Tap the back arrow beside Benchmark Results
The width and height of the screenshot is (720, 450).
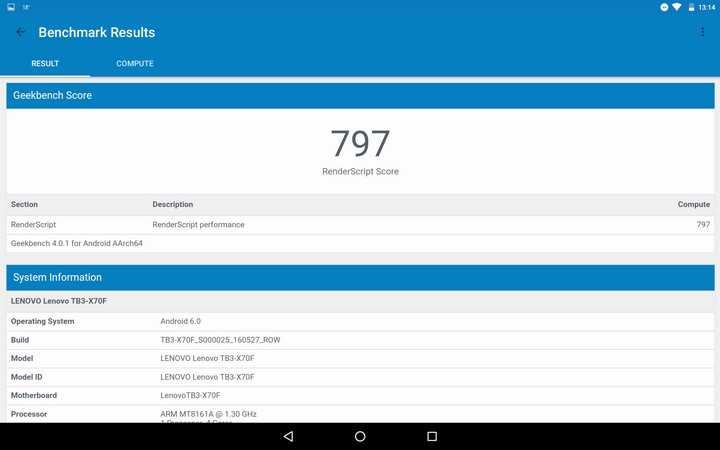[x=21, y=32]
